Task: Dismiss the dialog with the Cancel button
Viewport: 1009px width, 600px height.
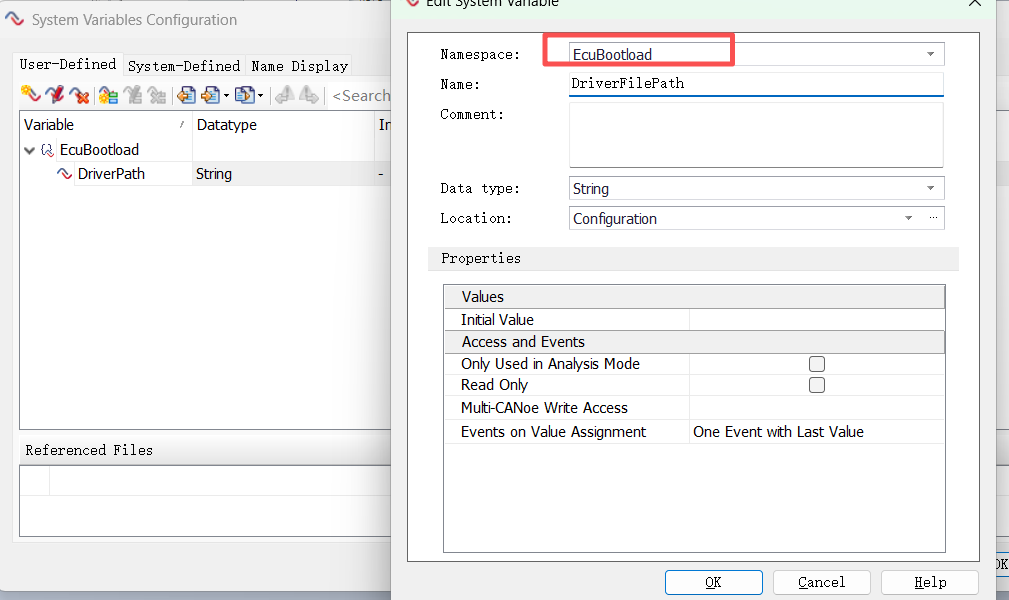Action: (x=822, y=582)
